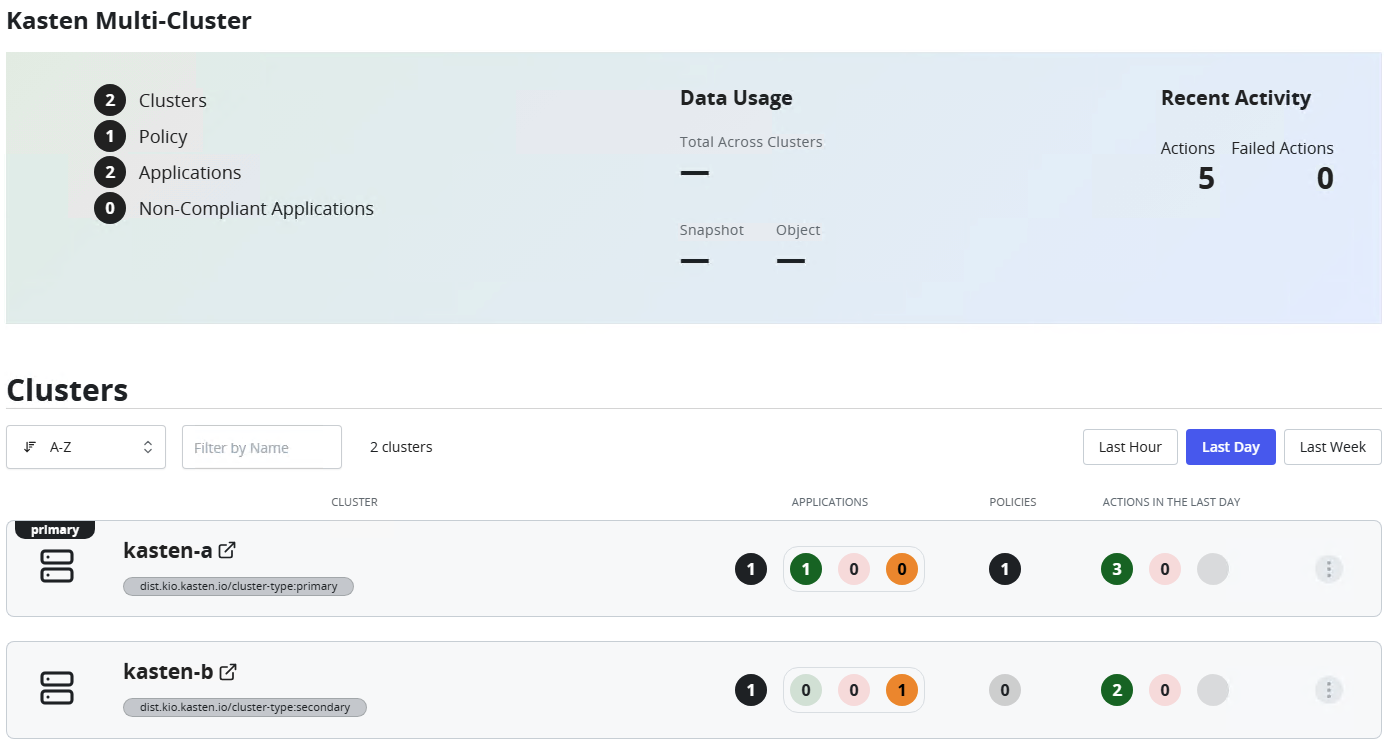Click the kasten-a server cluster icon
Screen dimensions: 1388x749
point(57,566)
